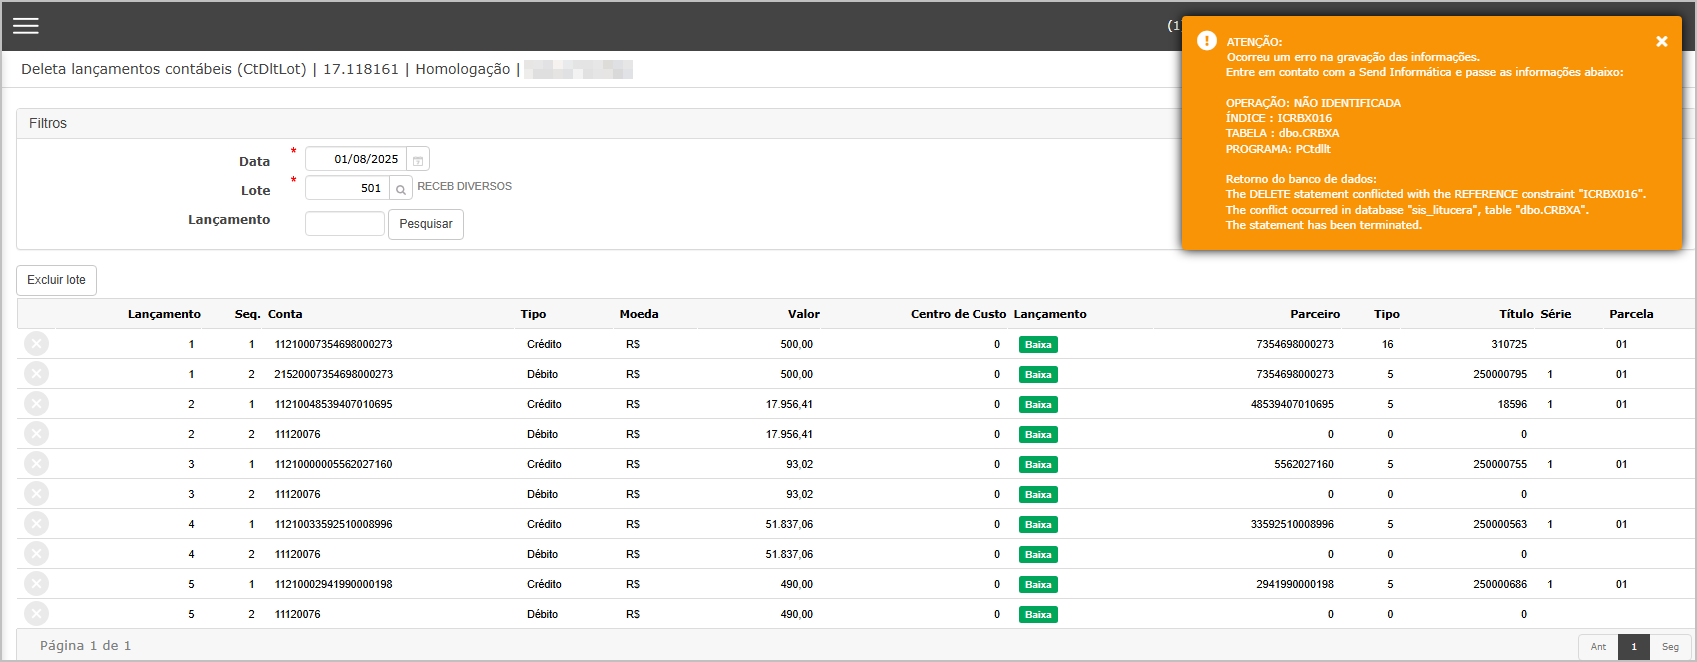Remove entry 3 credit row of 93,02
The image size is (1697, 662).
(36, 464)
